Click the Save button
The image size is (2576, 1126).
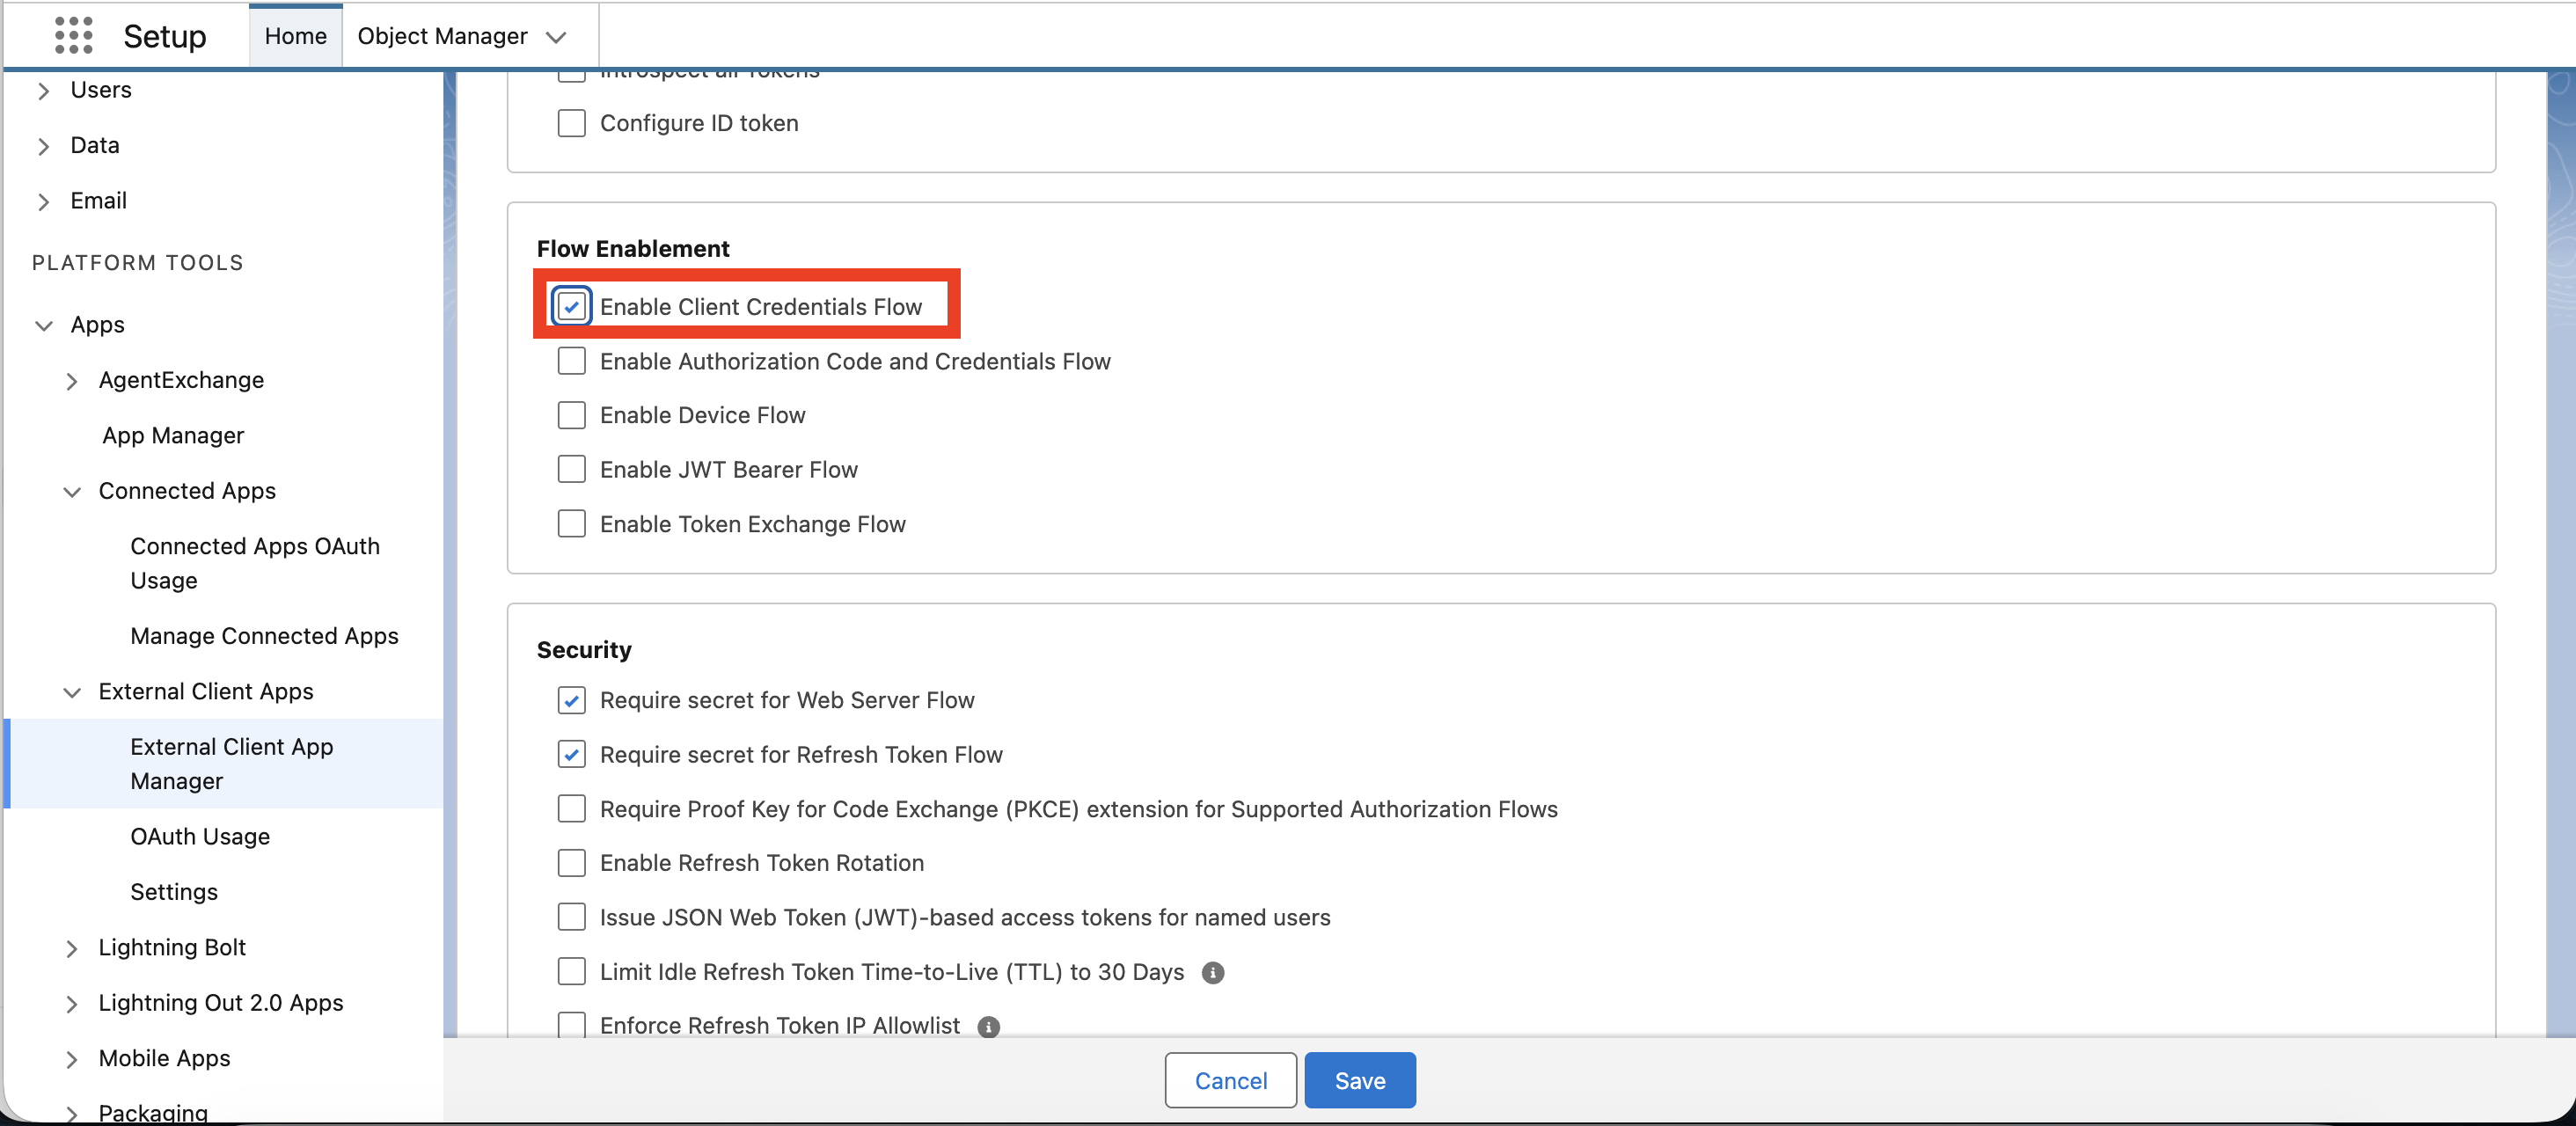point(1360,1080)
